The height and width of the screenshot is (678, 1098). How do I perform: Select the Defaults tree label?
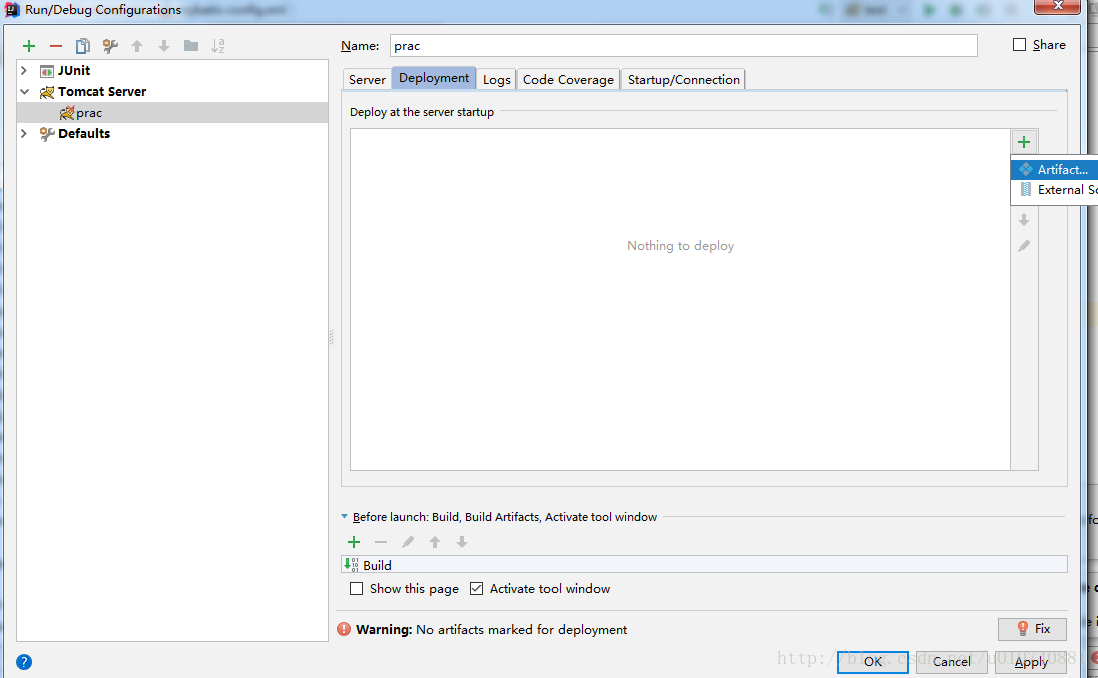84,134
